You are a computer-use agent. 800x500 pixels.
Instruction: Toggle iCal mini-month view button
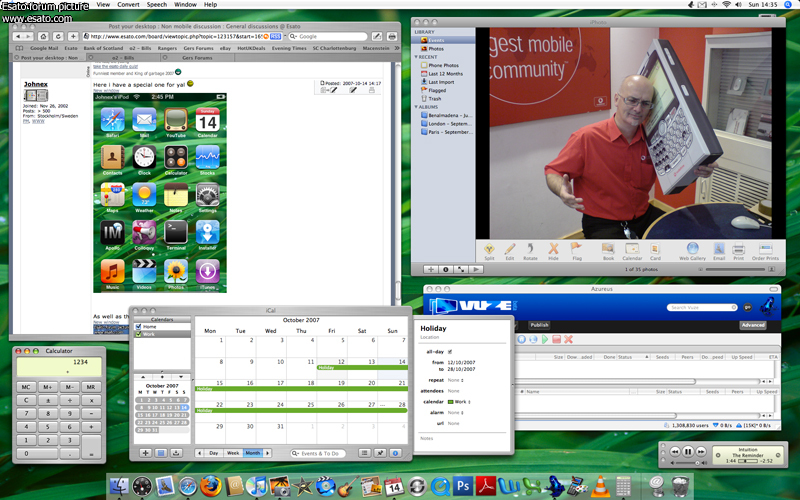pyautogui.click(x=161, y=453)
